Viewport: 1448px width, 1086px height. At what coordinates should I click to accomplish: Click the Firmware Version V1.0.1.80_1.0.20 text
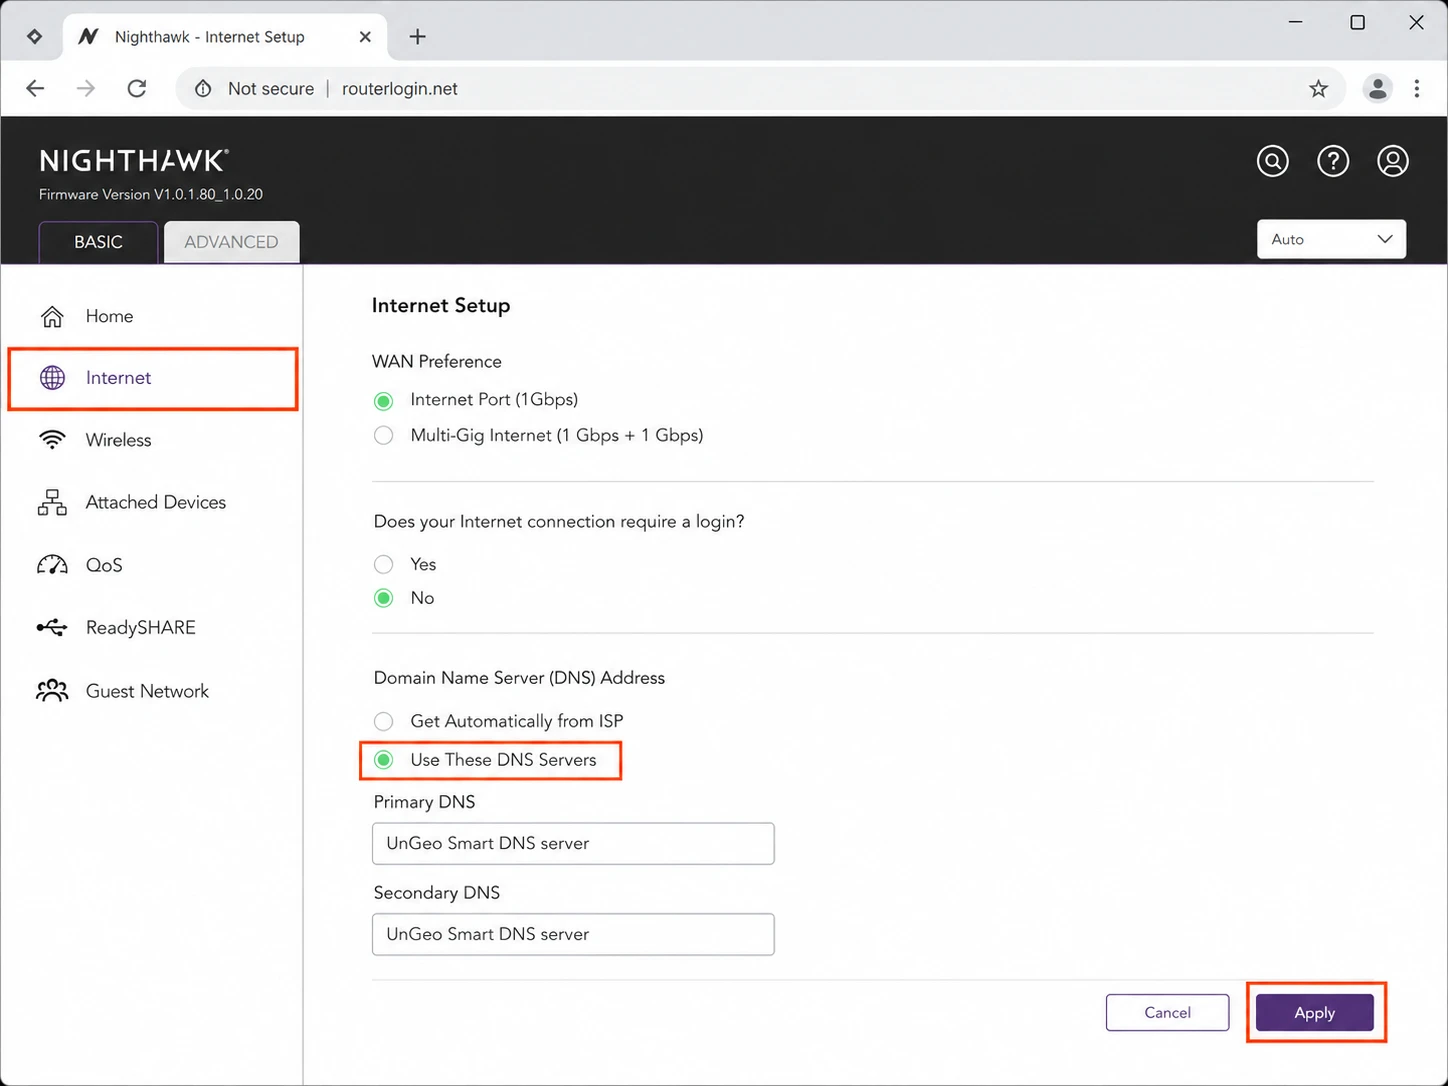[x=151, y=194]
